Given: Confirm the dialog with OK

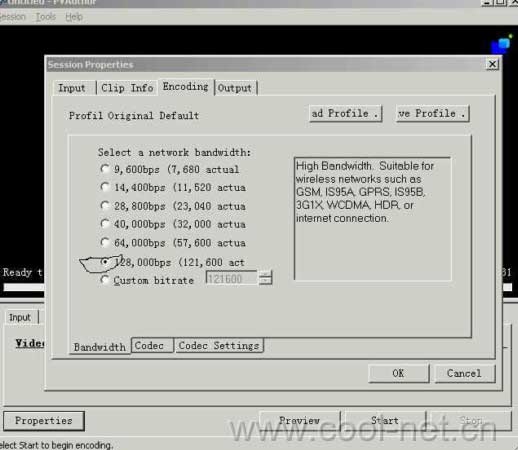Looking at the screenshot, I should pyautogui.click(x=398, y=373).
